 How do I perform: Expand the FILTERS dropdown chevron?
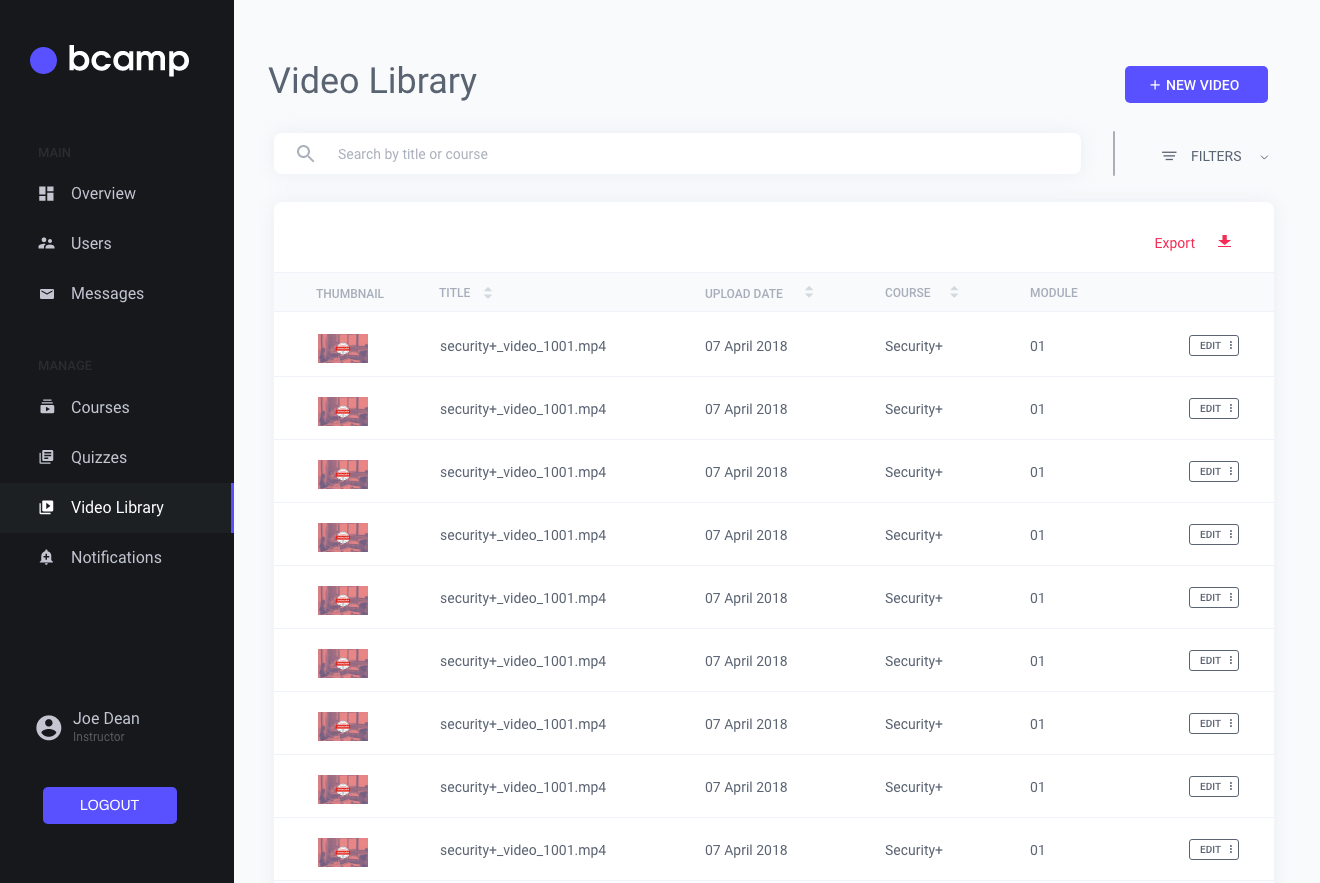click(1264, 156)
